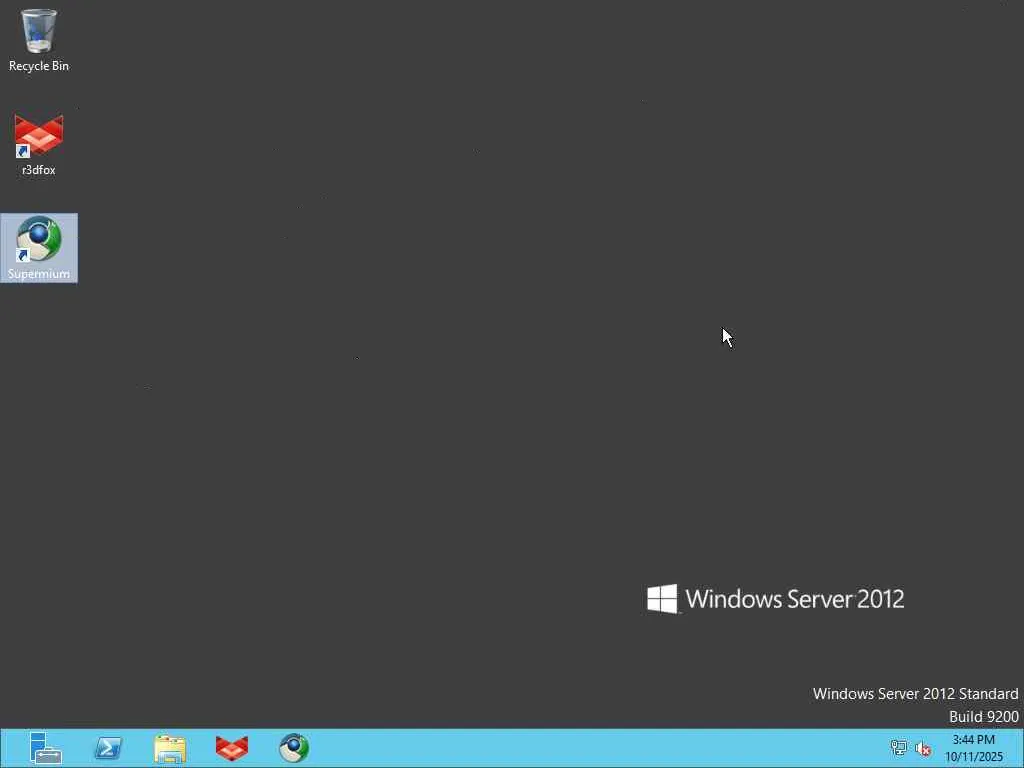Click the Recycle Bin label text
Image resolution: width=1024 pixels, height=768 pixels.
(x=39, y=66)
